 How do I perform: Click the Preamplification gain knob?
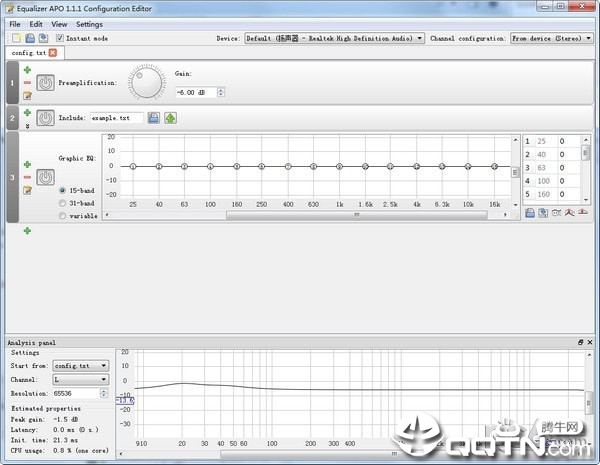147,82
